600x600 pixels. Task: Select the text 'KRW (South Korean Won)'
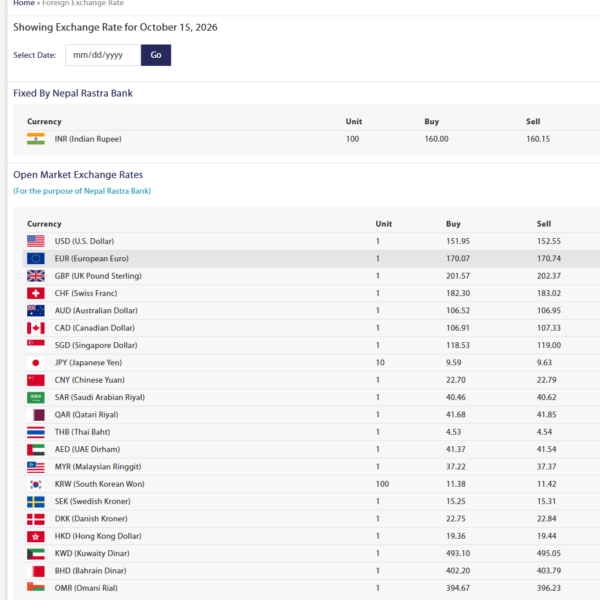coord(99,484)
